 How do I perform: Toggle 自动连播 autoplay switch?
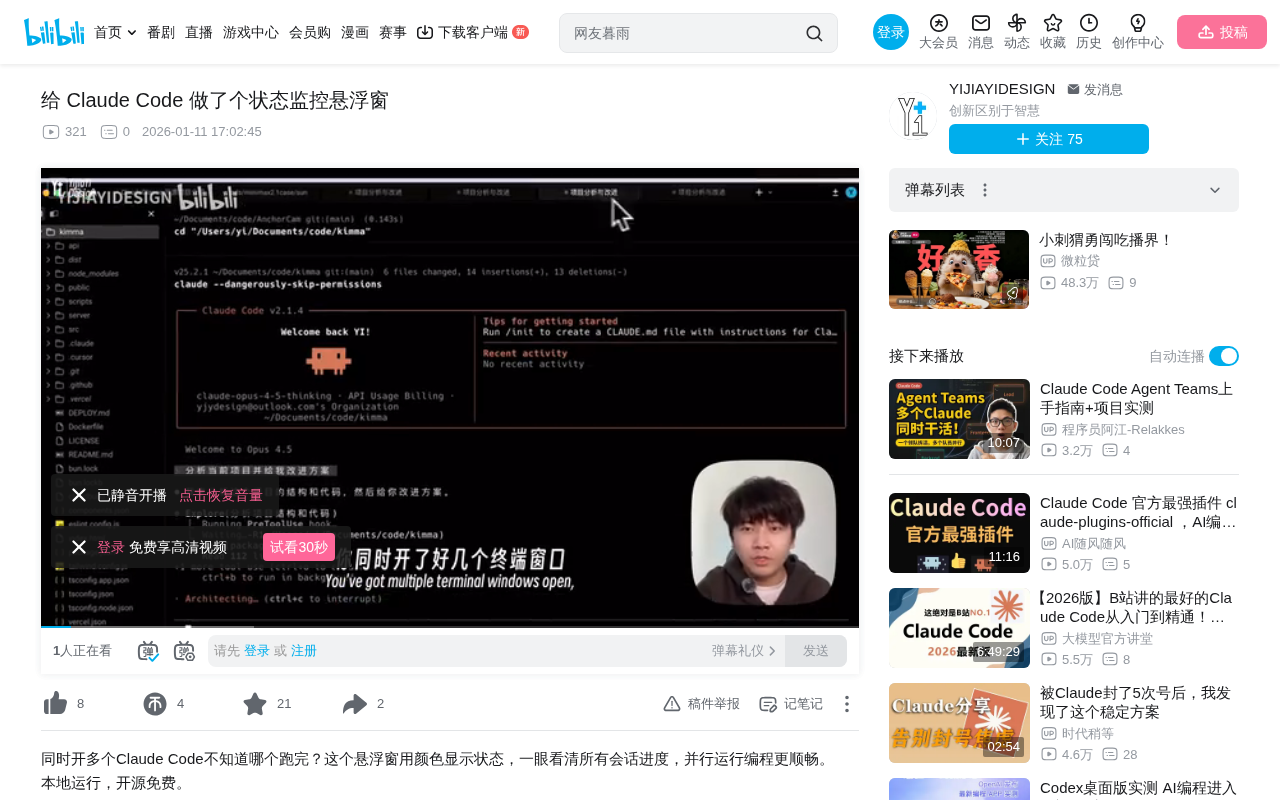click(1224, 356)
